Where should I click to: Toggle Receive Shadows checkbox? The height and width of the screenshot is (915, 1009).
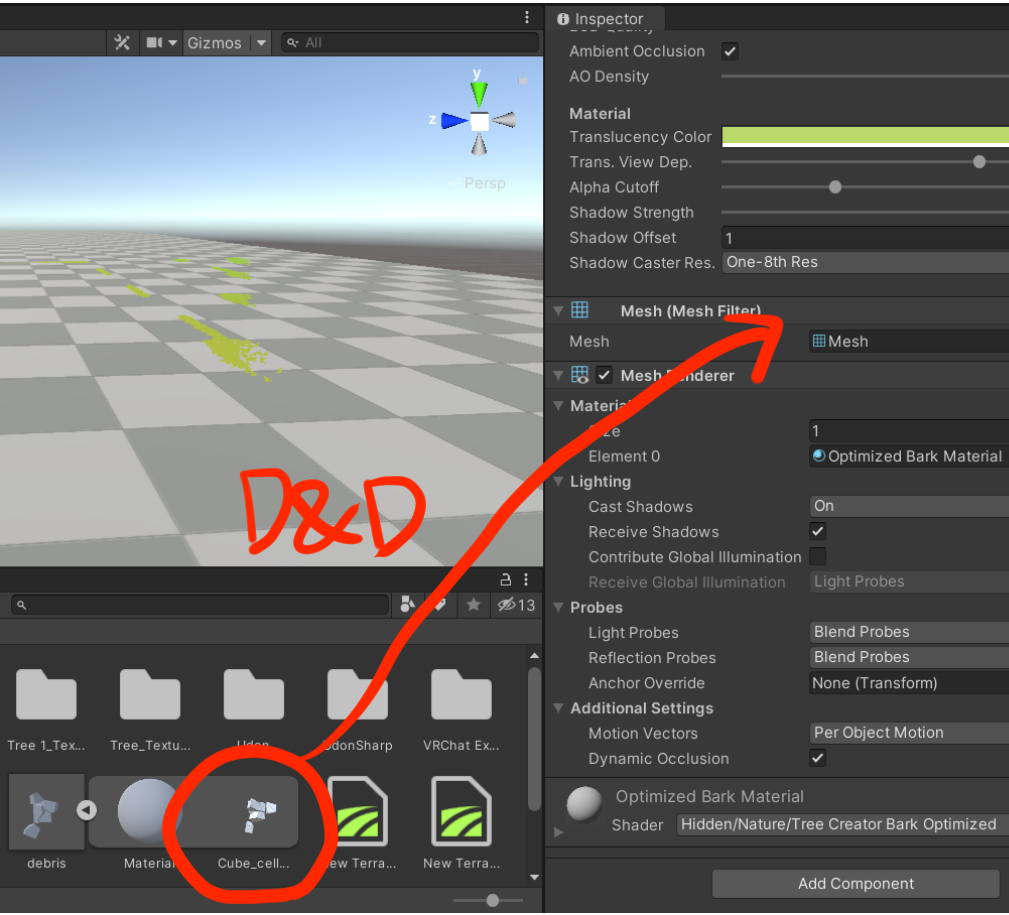pos(817,531)
